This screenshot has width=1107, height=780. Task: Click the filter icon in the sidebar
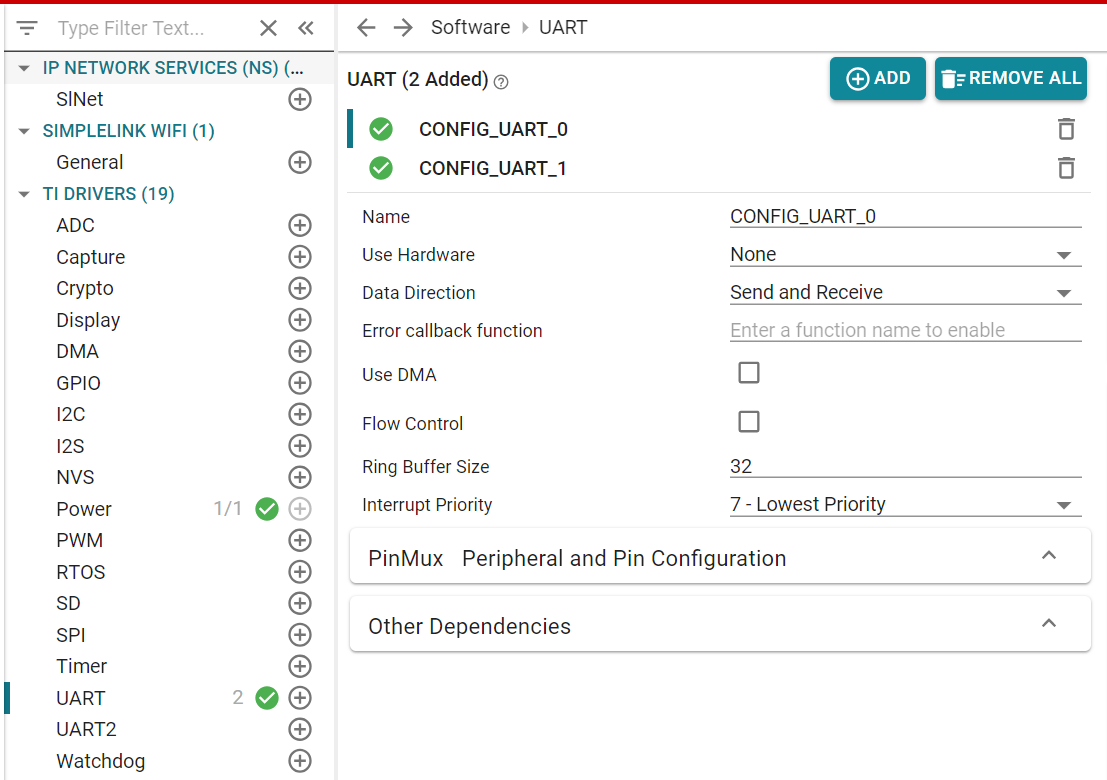tap(27, 28)
